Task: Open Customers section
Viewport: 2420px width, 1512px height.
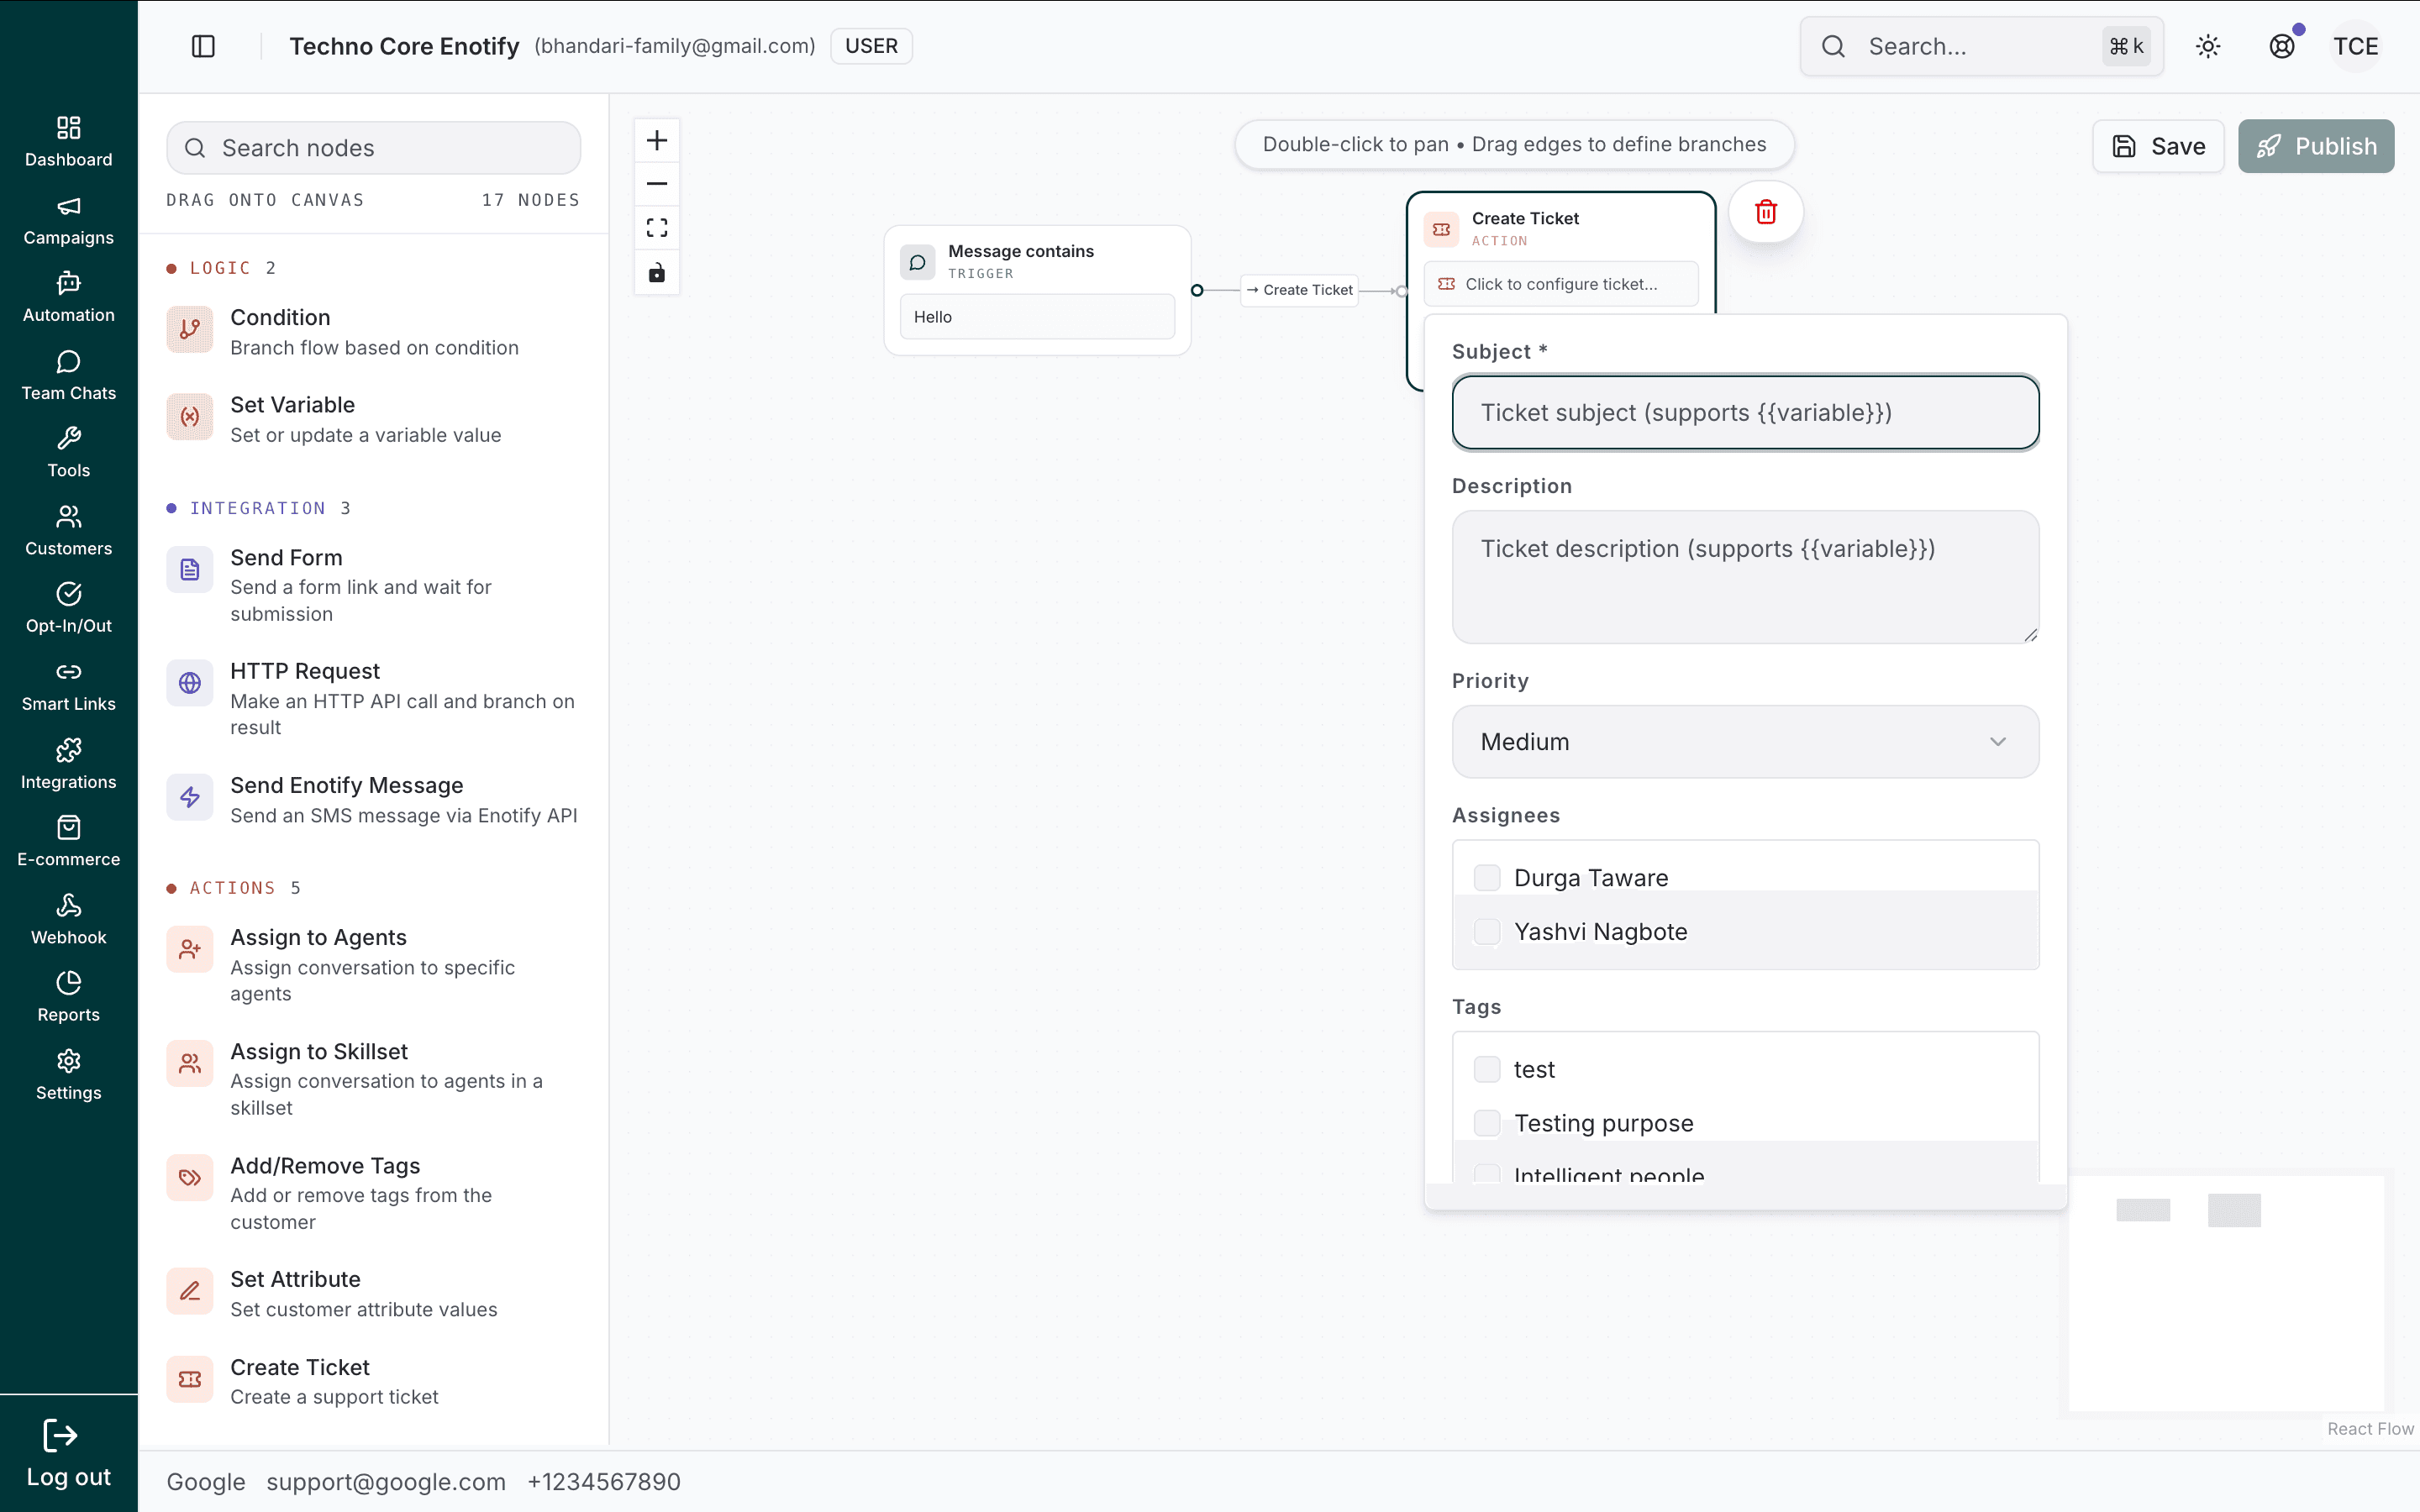Action: [x=69, y=530]
